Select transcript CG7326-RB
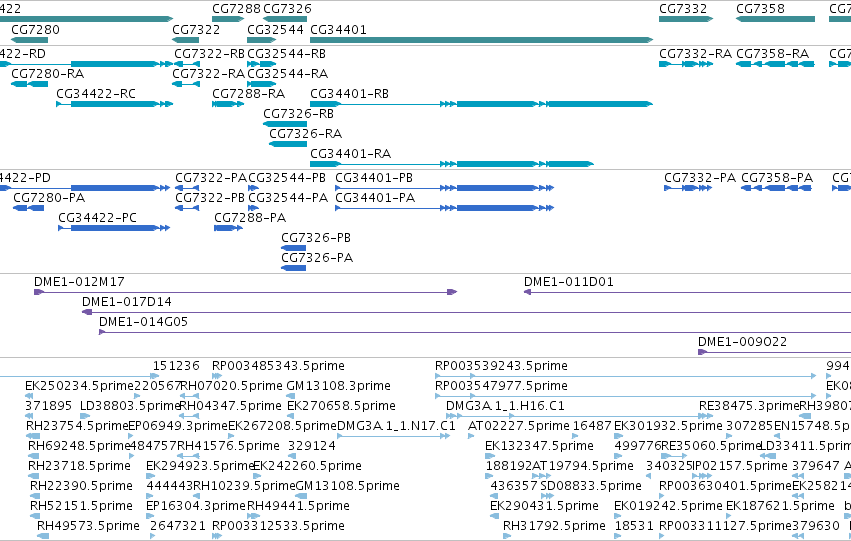 (285, 124)
